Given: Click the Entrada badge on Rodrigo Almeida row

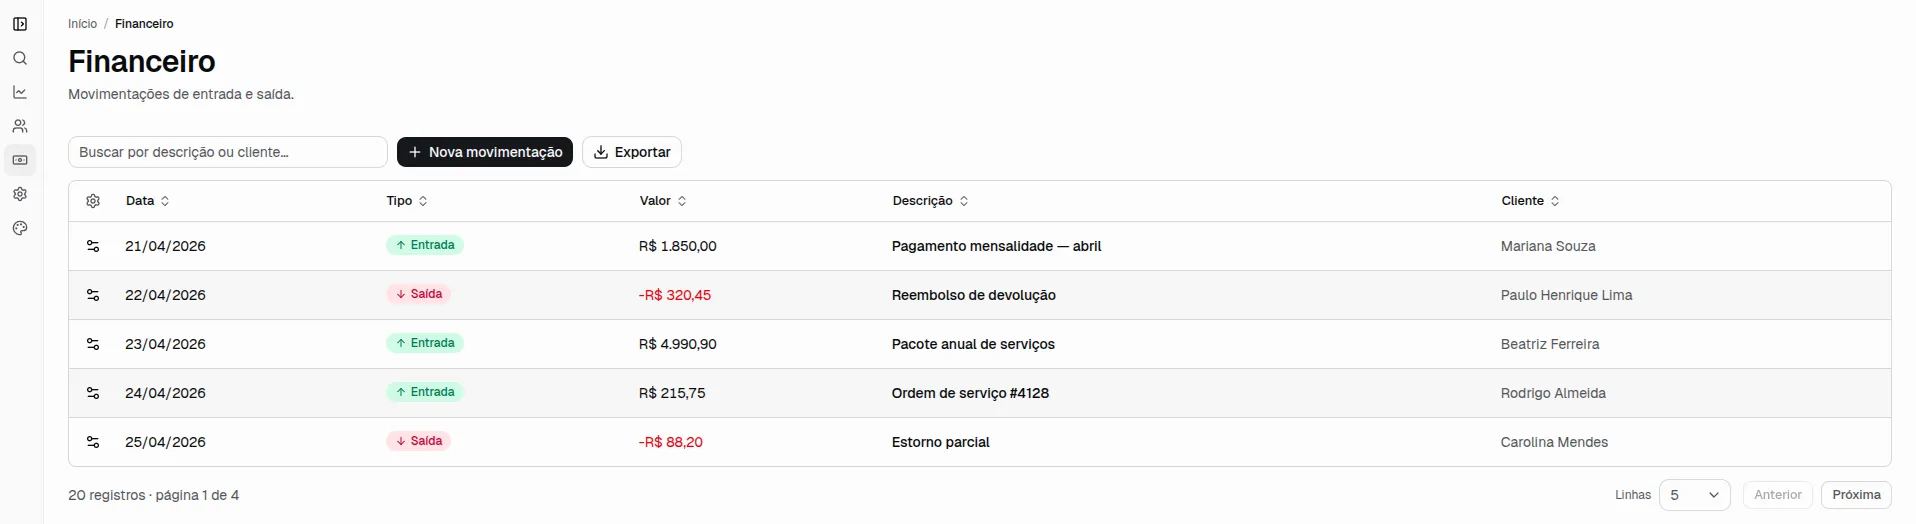Looking at the screenshot, I should pos(425,392).
